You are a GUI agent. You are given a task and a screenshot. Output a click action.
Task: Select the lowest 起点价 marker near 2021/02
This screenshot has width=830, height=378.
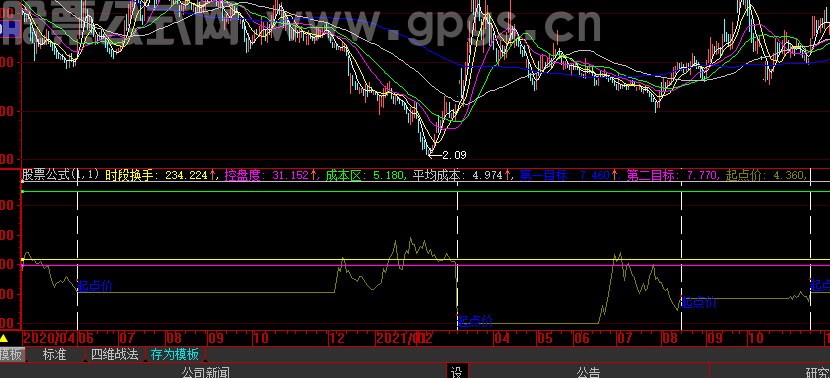475,321
